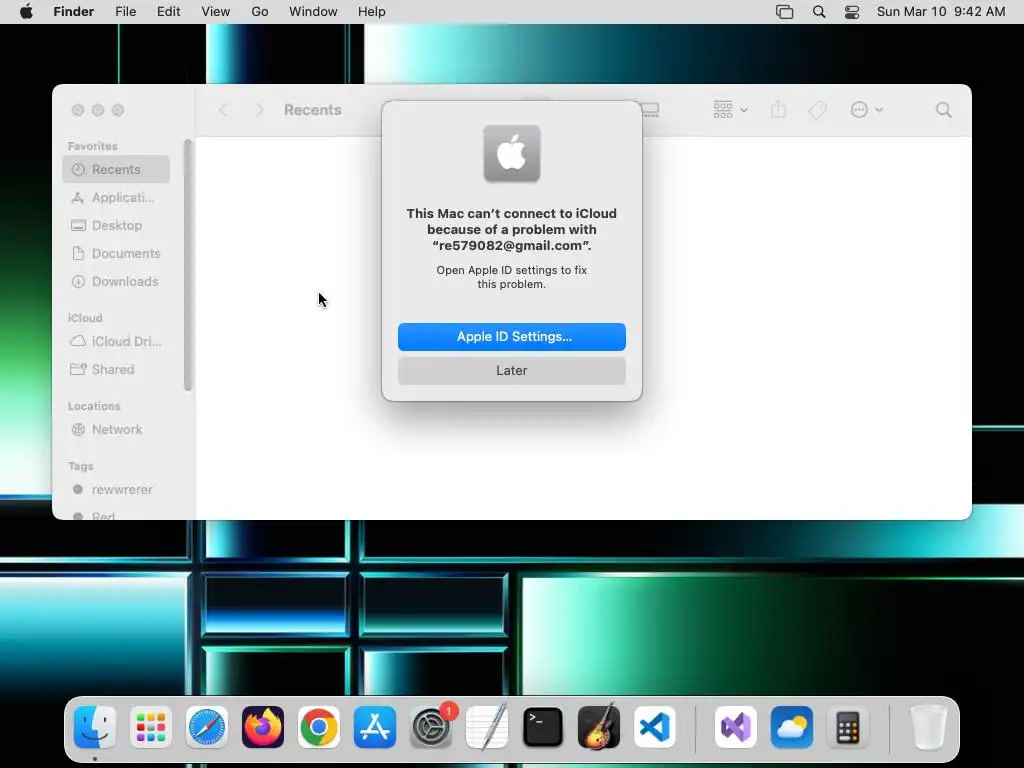This screenshot has height=768, width=1024.
Task: Click the date and time display
Action: coord(941,12)
